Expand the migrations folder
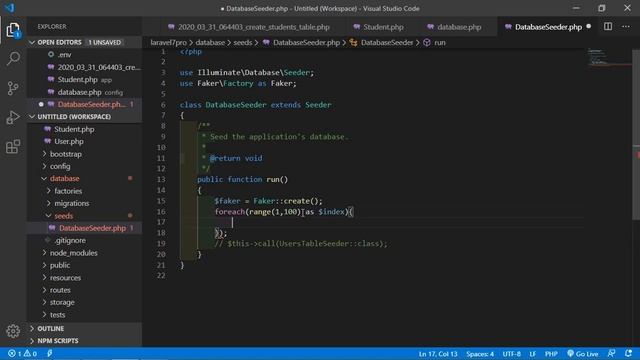This screenshot has height=360, width=640. pyautogui.click(x=71, y=203)
